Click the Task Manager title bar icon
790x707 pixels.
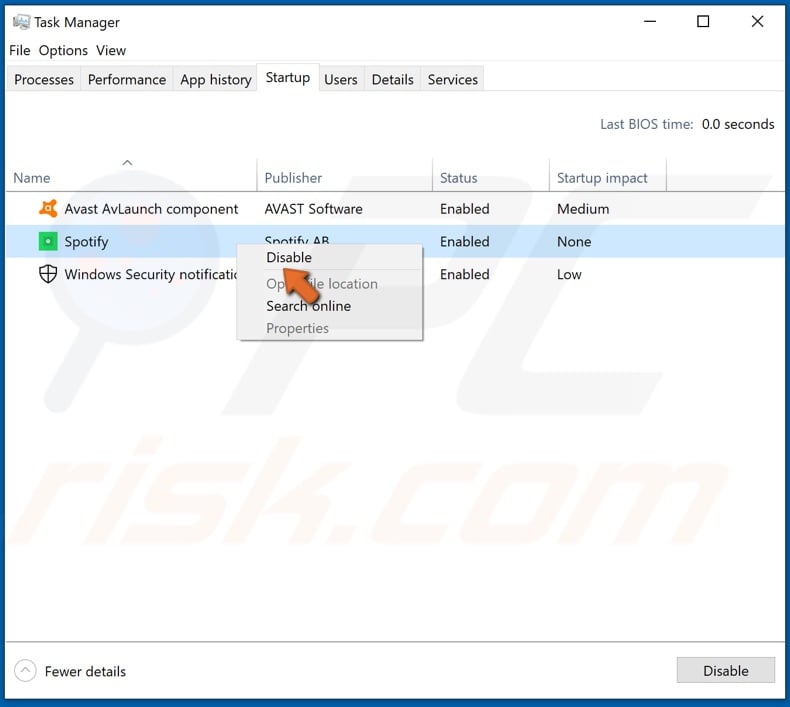coord(21,22)
